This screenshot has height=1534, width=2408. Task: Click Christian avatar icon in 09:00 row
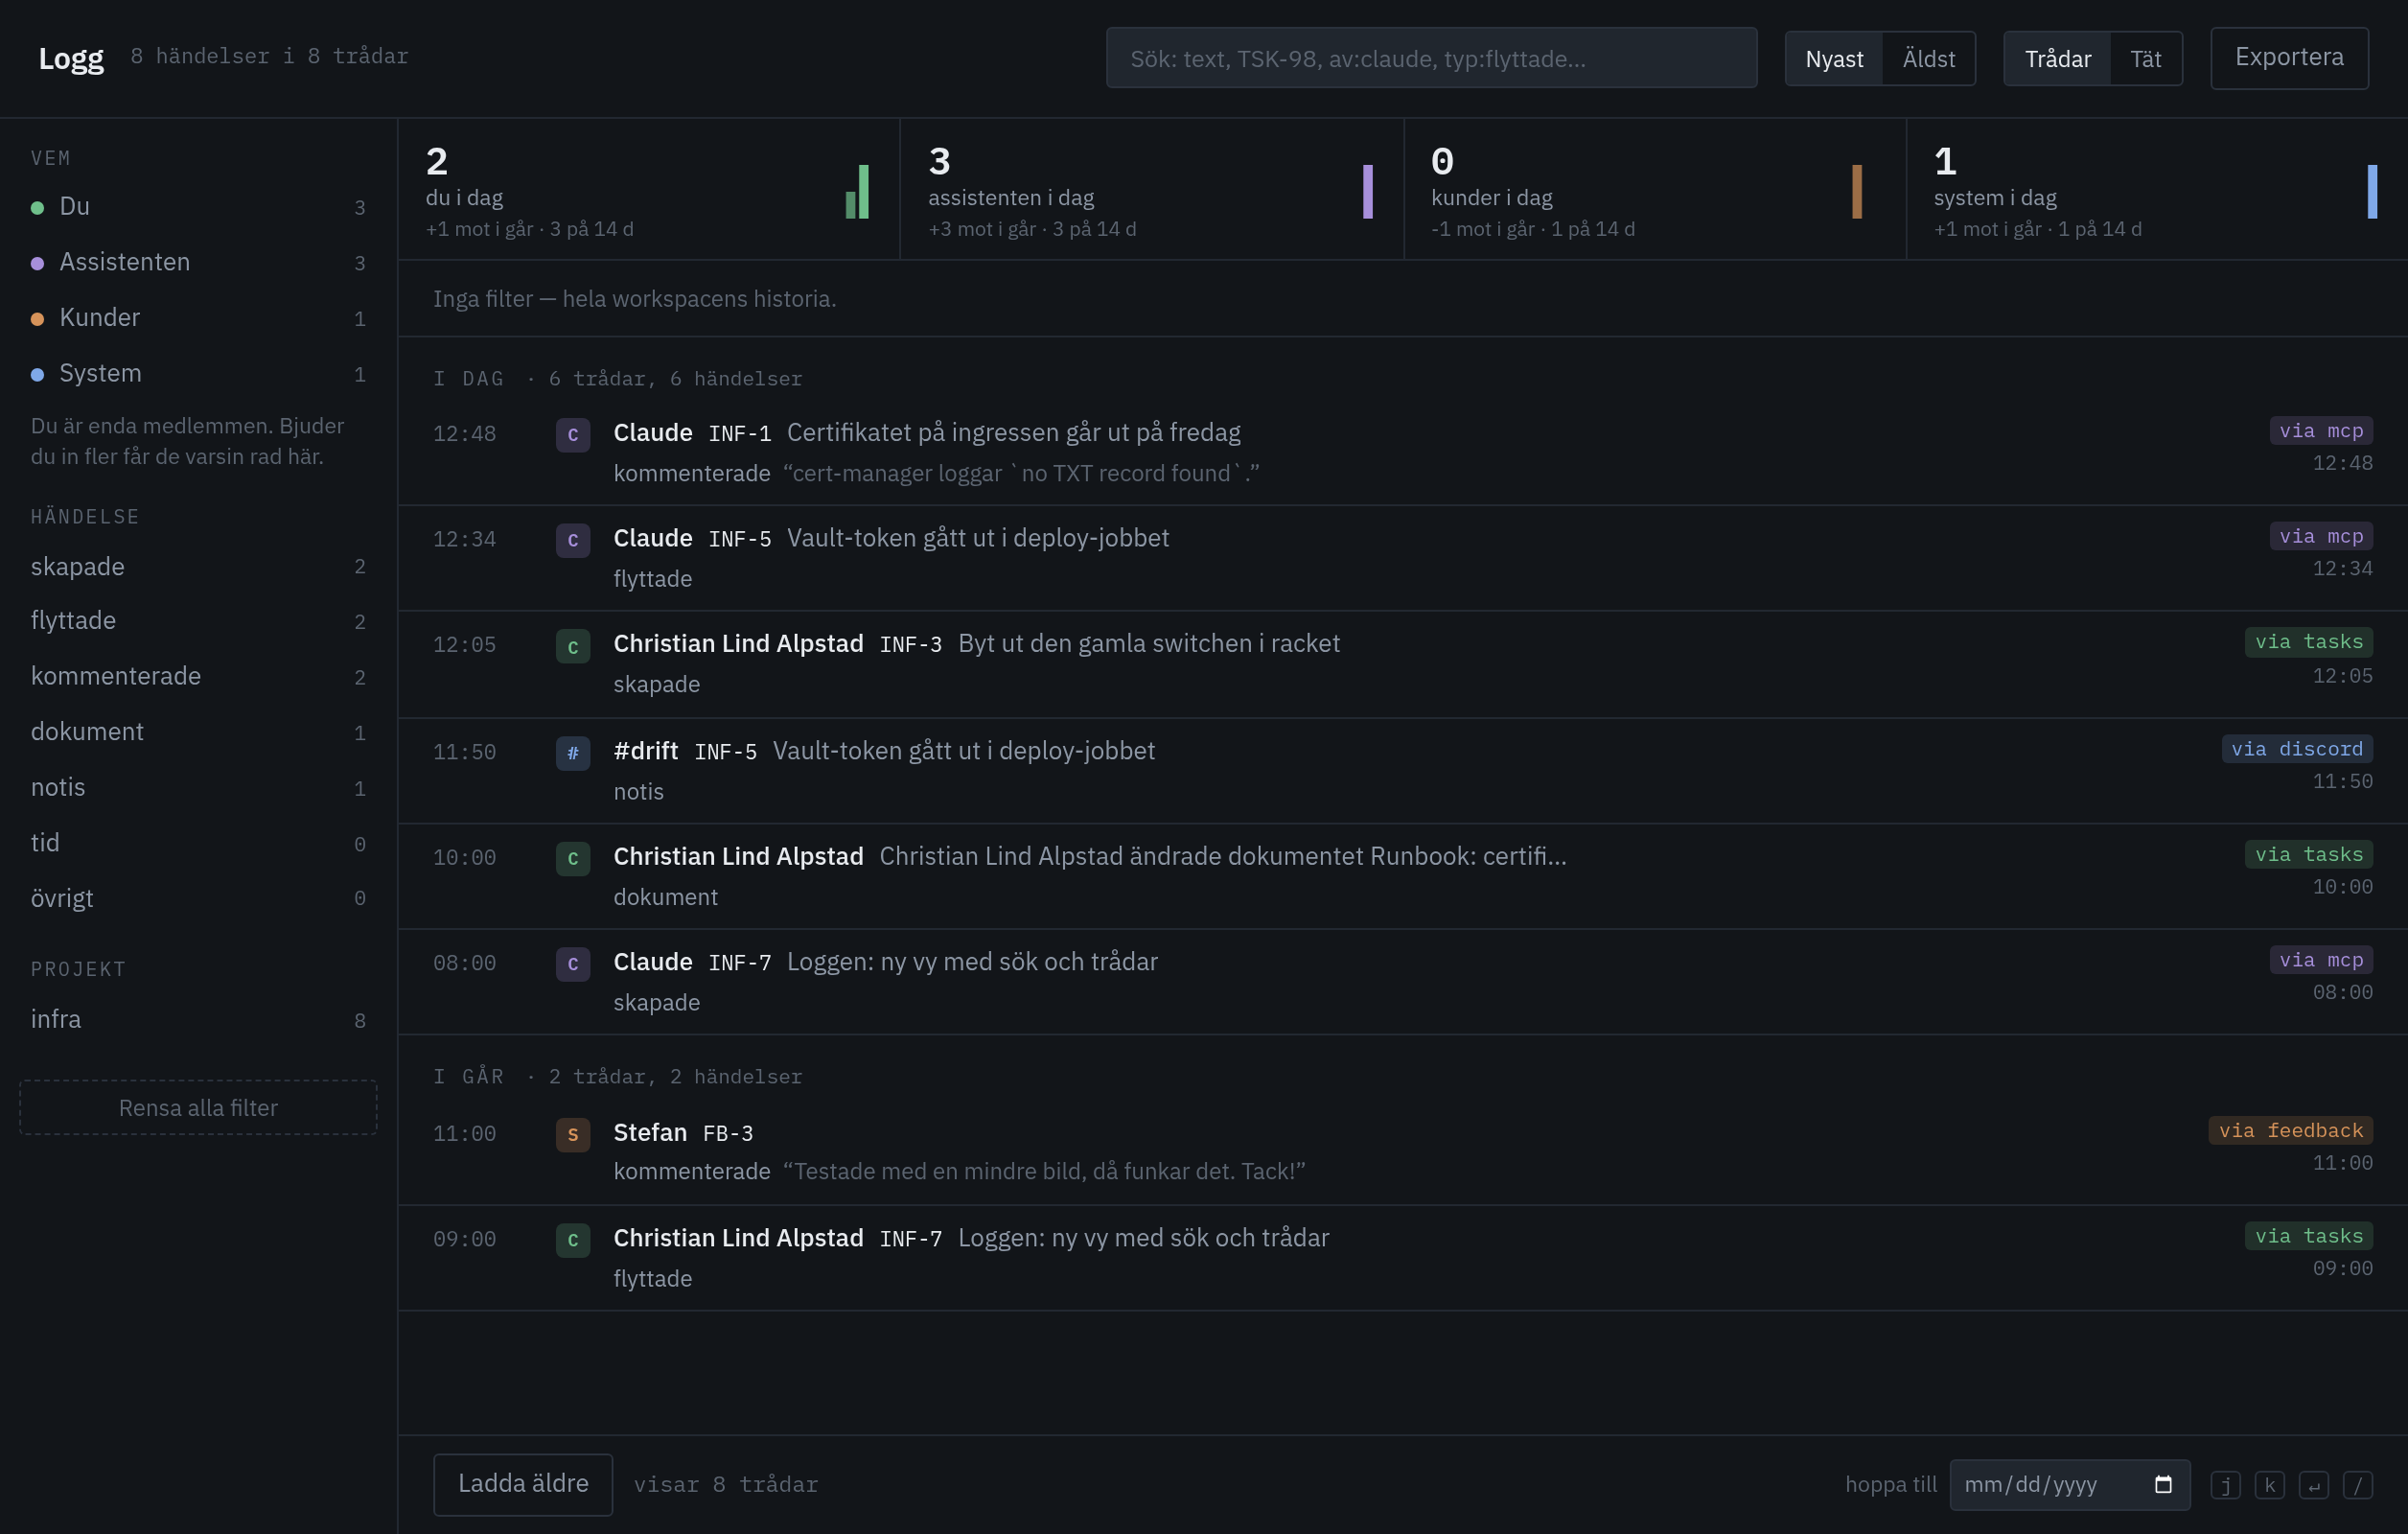point(573,1240)
